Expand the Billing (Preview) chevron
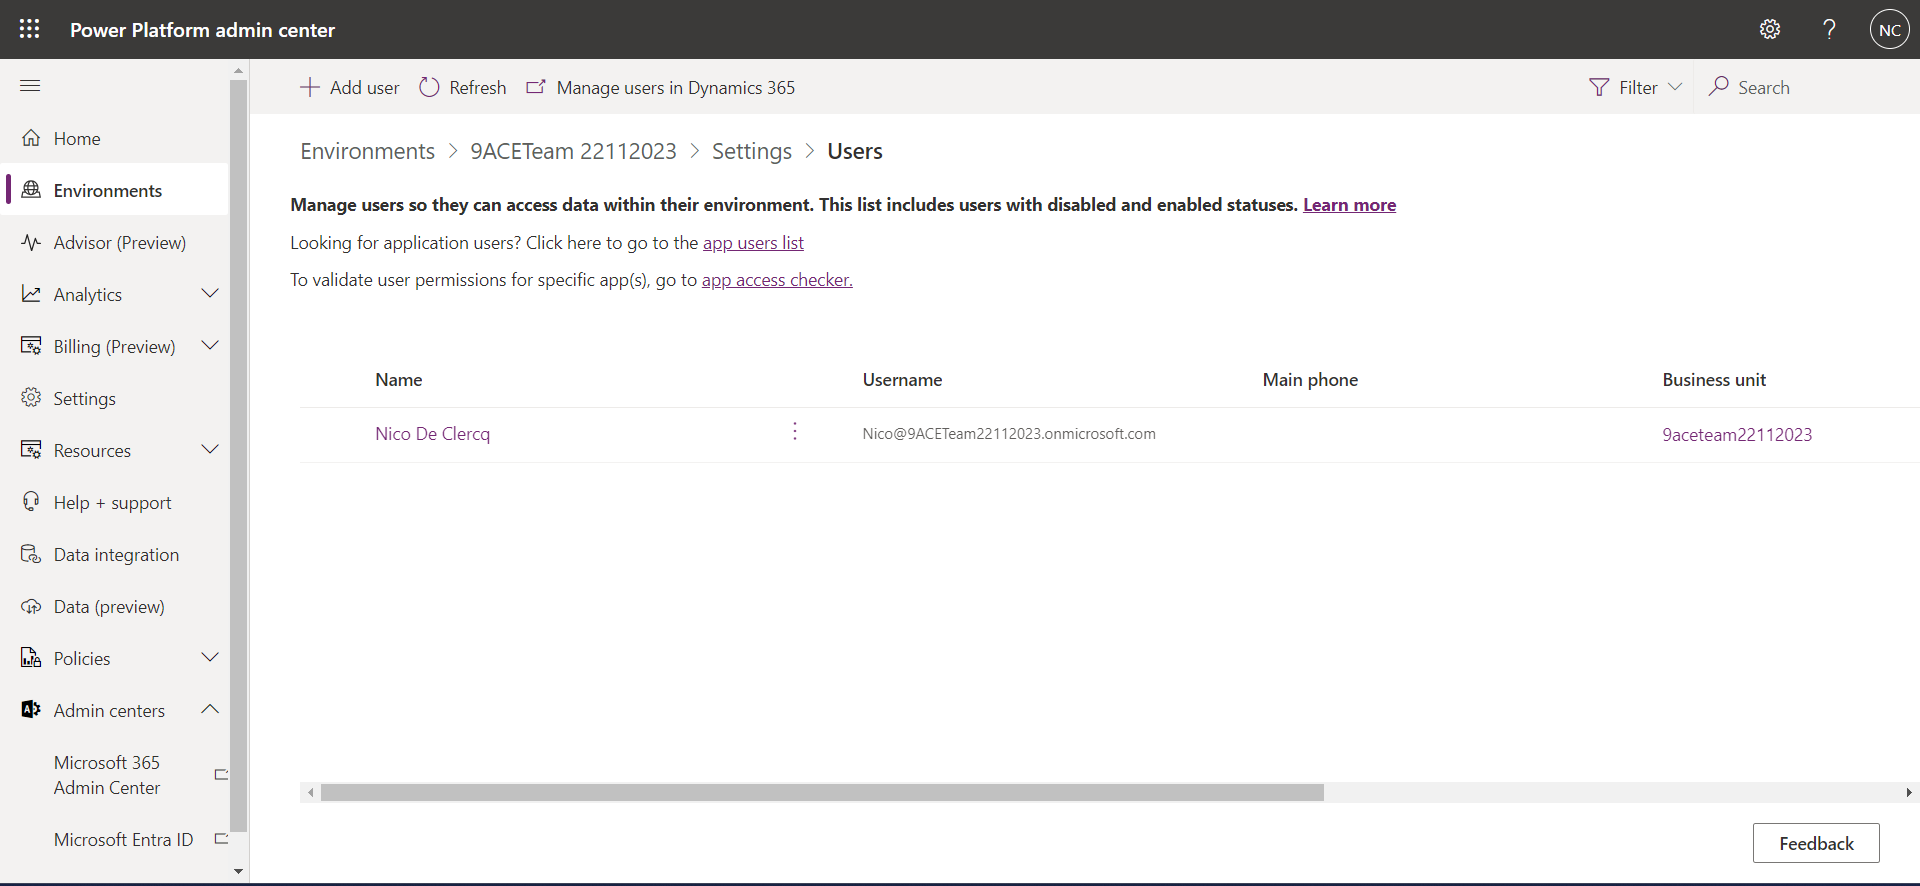1920x886 pixels. click(x=210, y=345)
